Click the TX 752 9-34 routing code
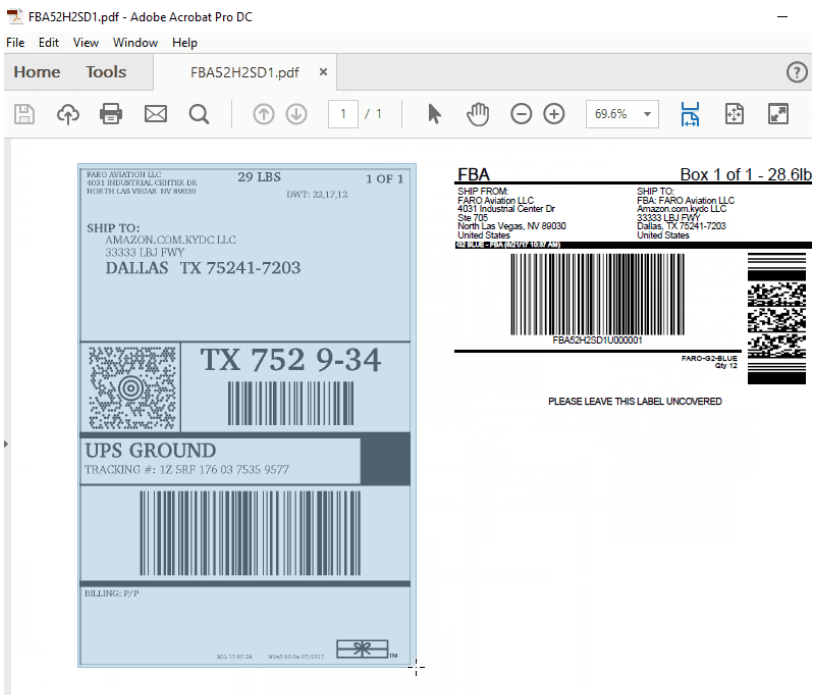814x695 pixels. (x=291, y=360)
